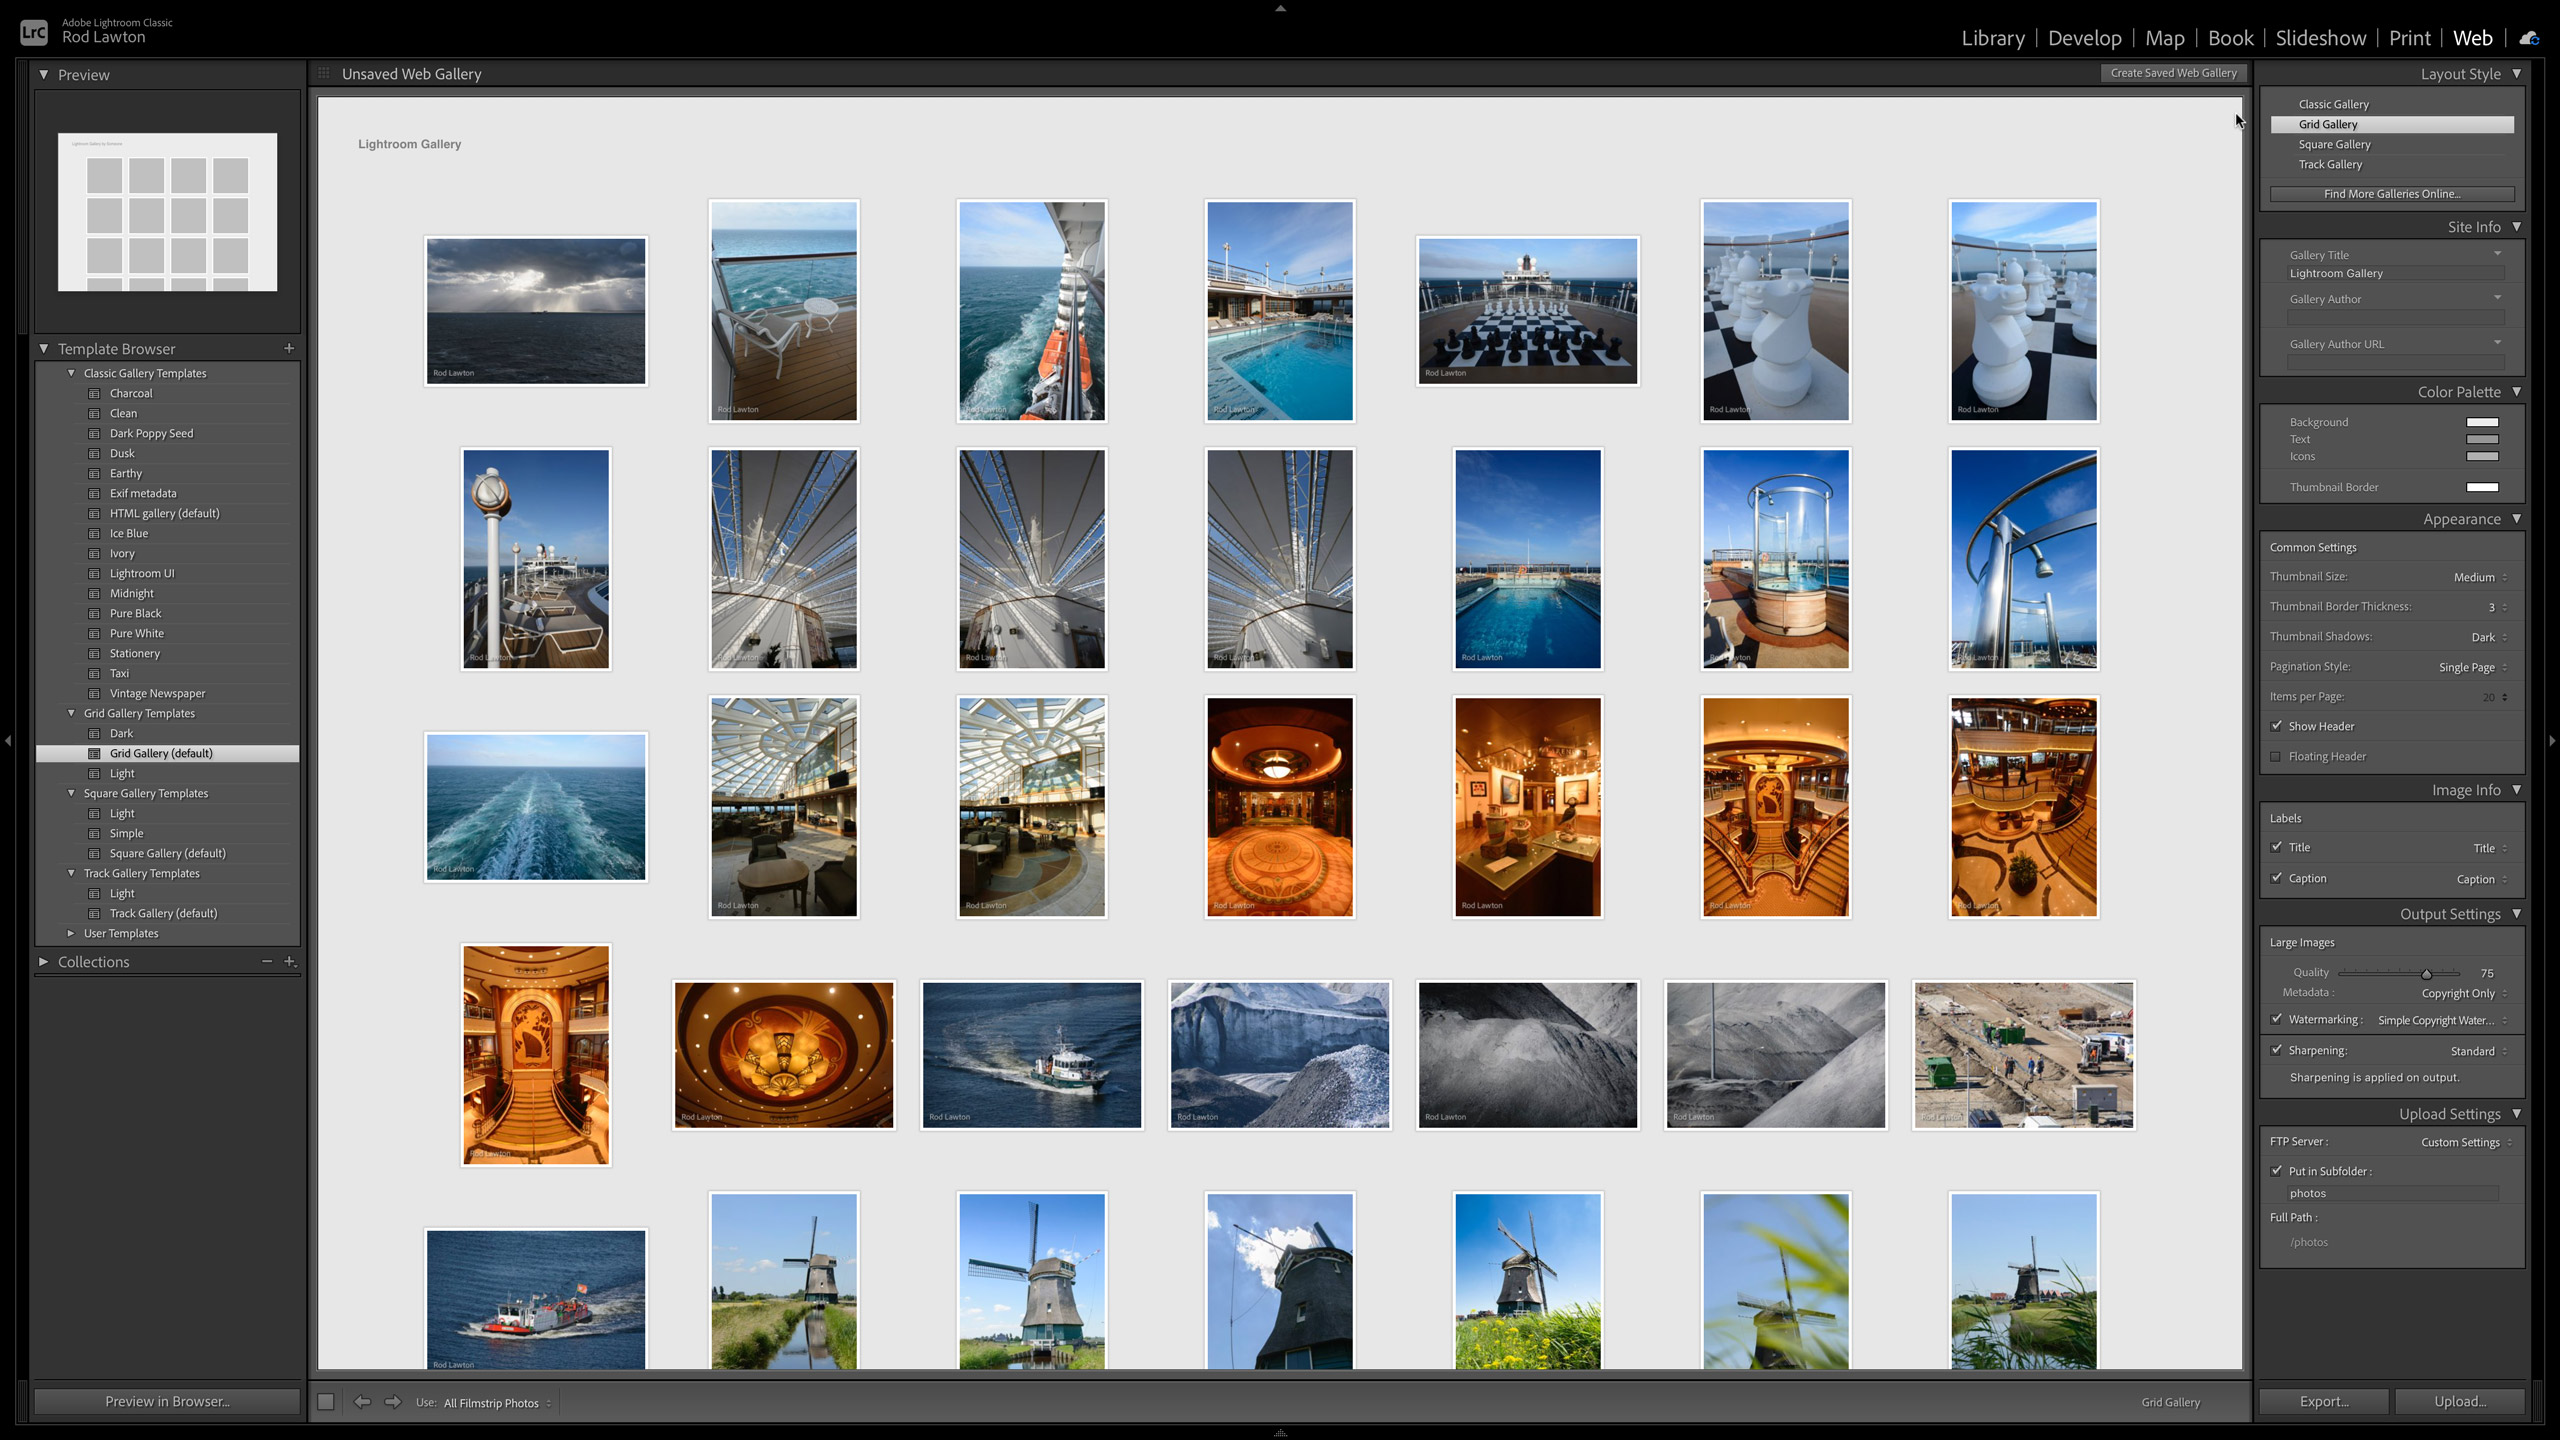Select the Square Gallery layout style
Image resolution: width=2560 pixels, height=1440 pixels.
pos(2334,144)
